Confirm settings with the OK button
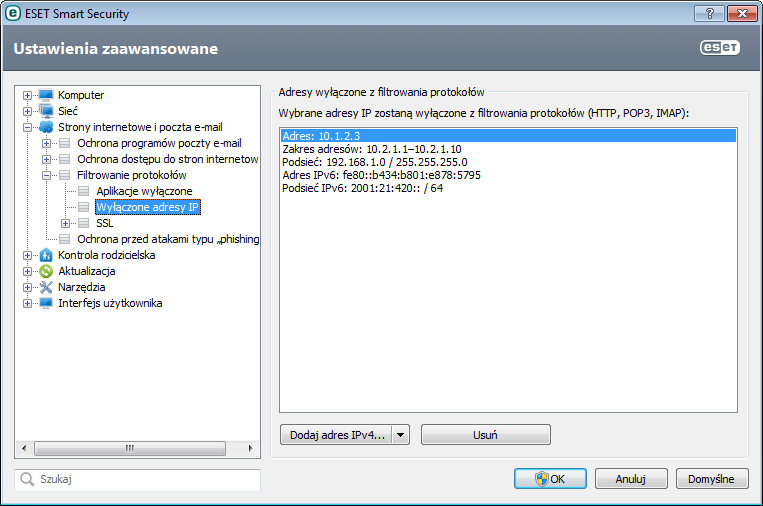Viewport: 763px width, 506px height. click(550, 479)
